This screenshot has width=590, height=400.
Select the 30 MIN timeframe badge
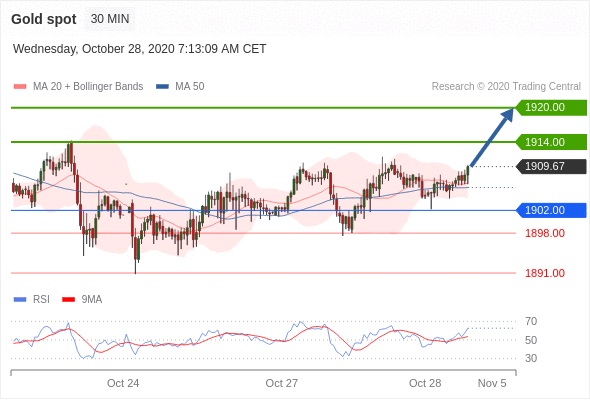(110, 19)
